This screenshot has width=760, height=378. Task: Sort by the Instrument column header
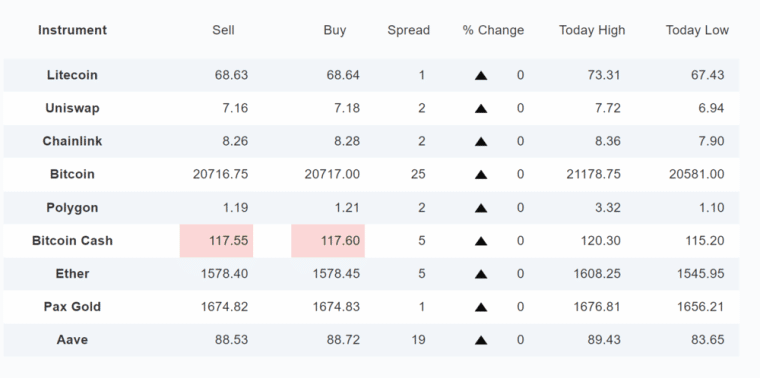pos(72,30)
